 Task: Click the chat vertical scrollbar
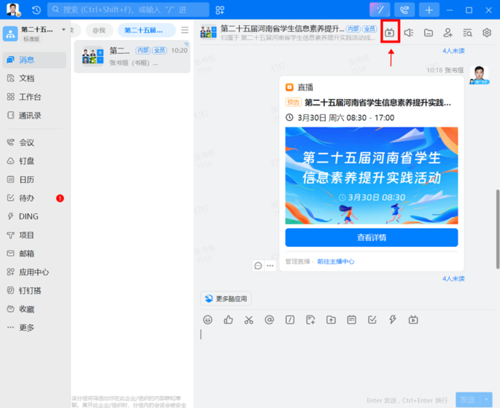tap(498, 229)
